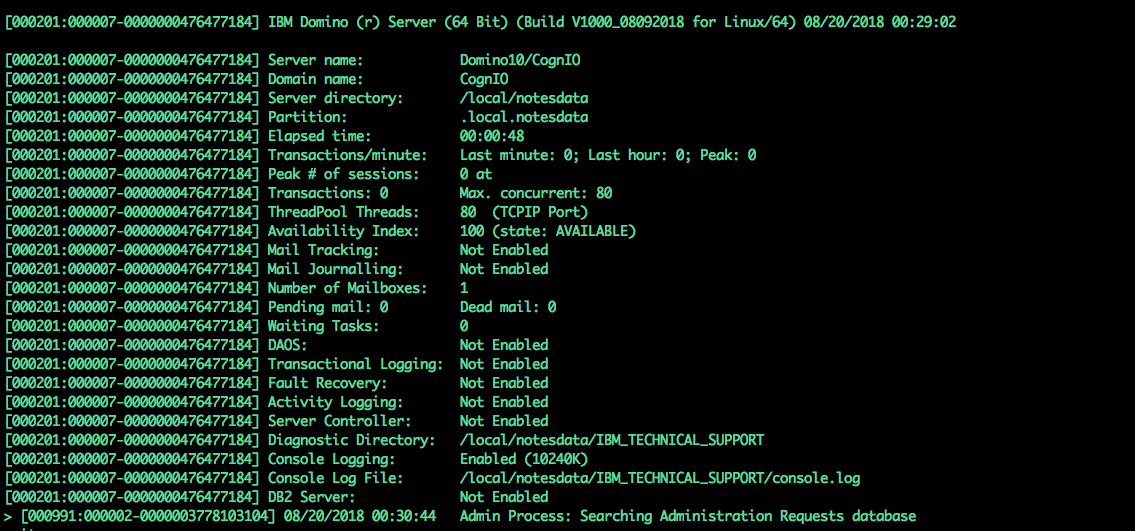Screen dimensions: 1135x531
Task: Click the Dead mail: 0 text
Action: (x=508, y=307)
